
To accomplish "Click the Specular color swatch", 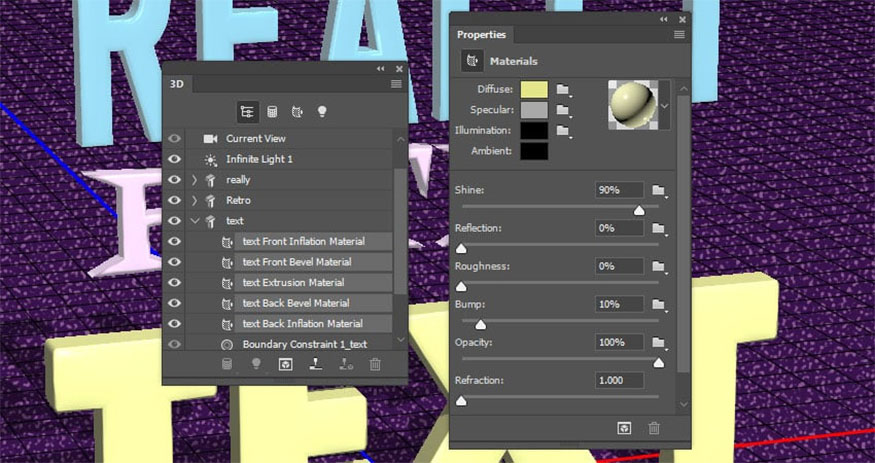I will [534, 110].
